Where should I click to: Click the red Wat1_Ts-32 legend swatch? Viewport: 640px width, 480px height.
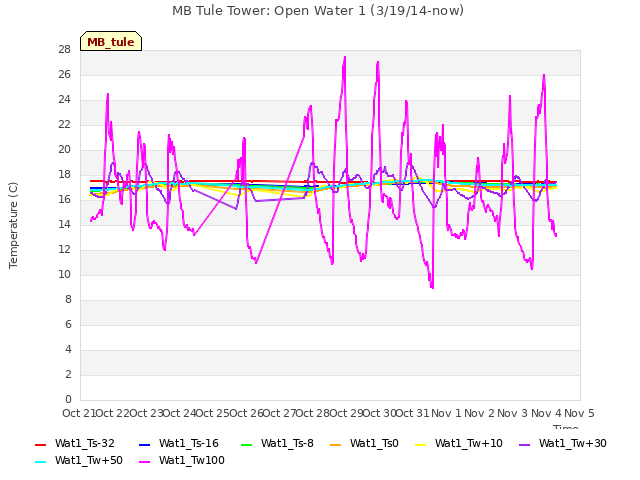[41, 444]
